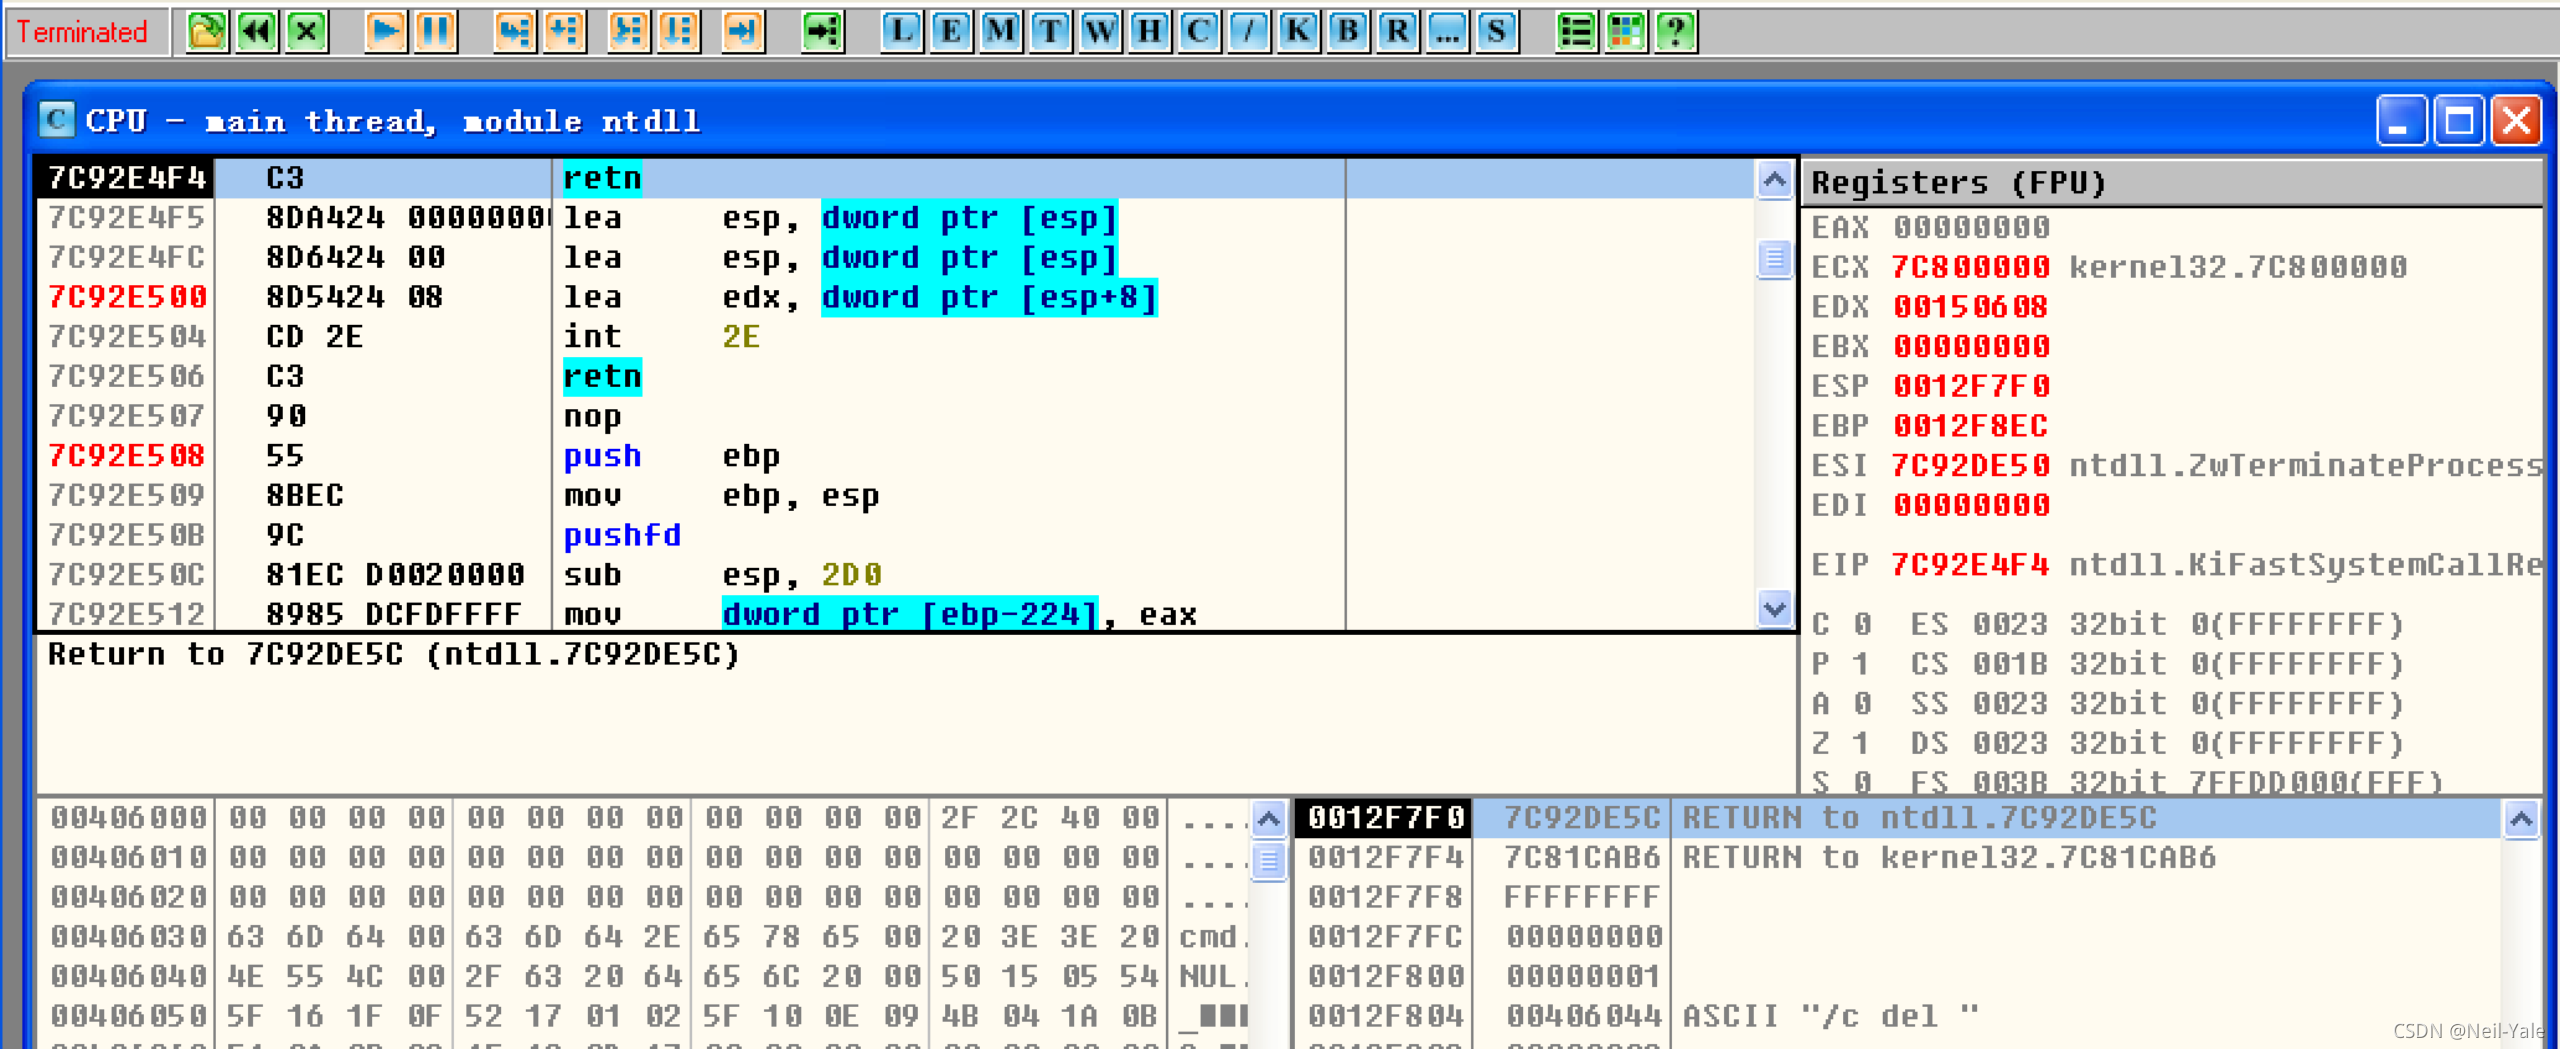The image size is (2560, 1049).
Task: Open Handles window with H button
Action: point(1149,31)
